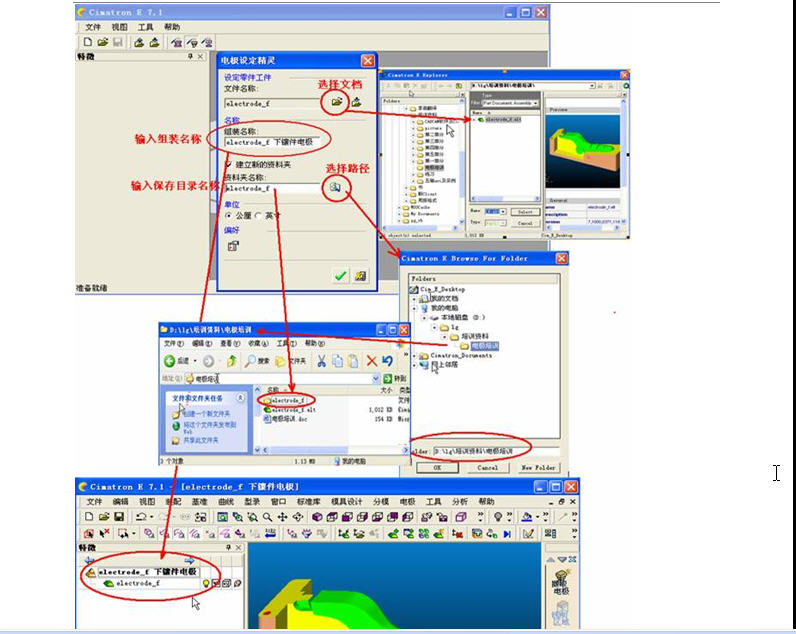Expand the 培训资料 folder node in Browse For Folder
Screen dimensions: 796x634
tap(444, 337)
